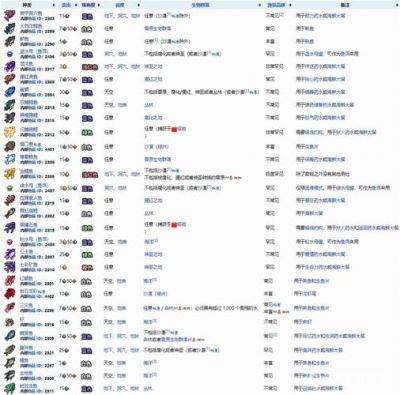Image resolution: width=400 pixels, height=395 pixels.
Task: Open the 神圣之地 link in the chaos fish row
Action: (x=153, y=67)
